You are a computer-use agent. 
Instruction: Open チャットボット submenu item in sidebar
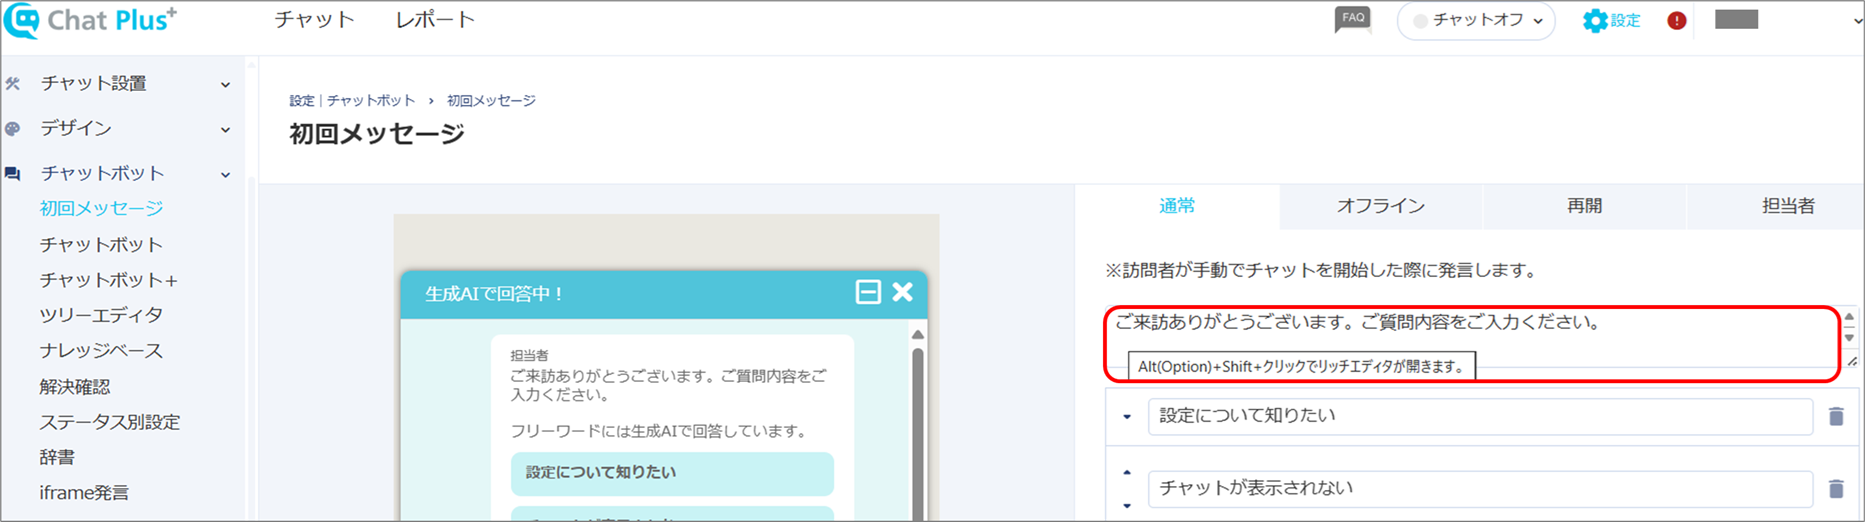pos(101,245)
